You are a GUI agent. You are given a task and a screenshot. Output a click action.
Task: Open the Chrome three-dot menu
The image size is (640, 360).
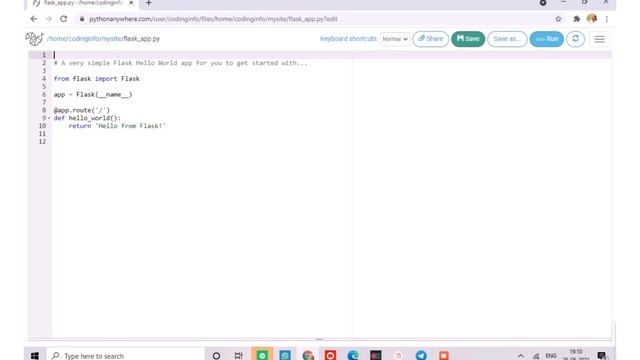click(x=607, y=19)
